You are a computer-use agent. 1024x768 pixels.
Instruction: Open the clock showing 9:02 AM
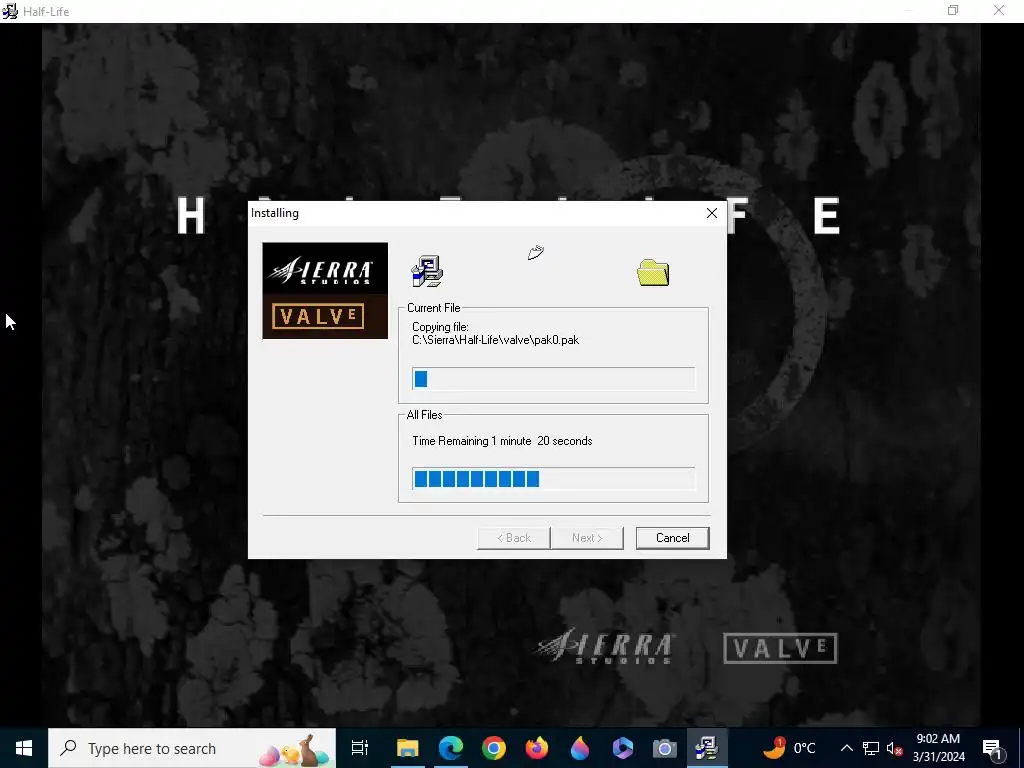point(938,748)
